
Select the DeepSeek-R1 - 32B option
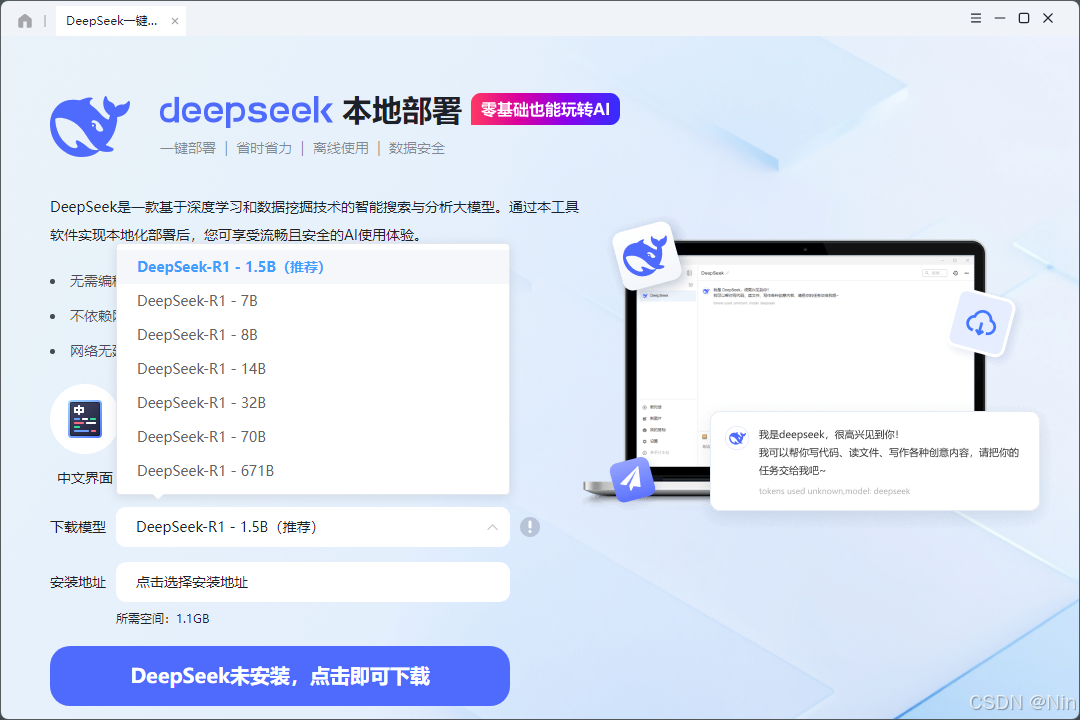pyautogui.click(x=313, y=402)
